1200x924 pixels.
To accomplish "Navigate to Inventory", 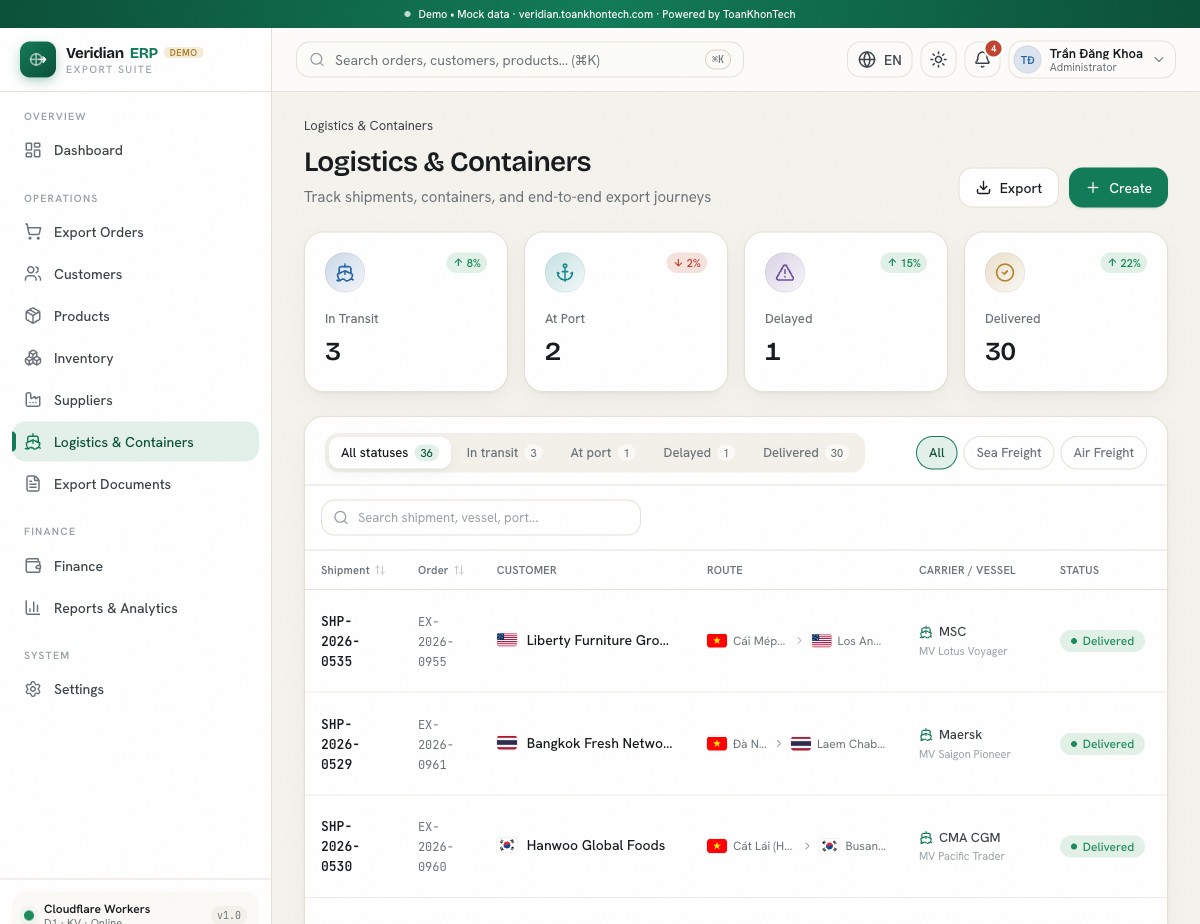I will (x=135, y=358).
